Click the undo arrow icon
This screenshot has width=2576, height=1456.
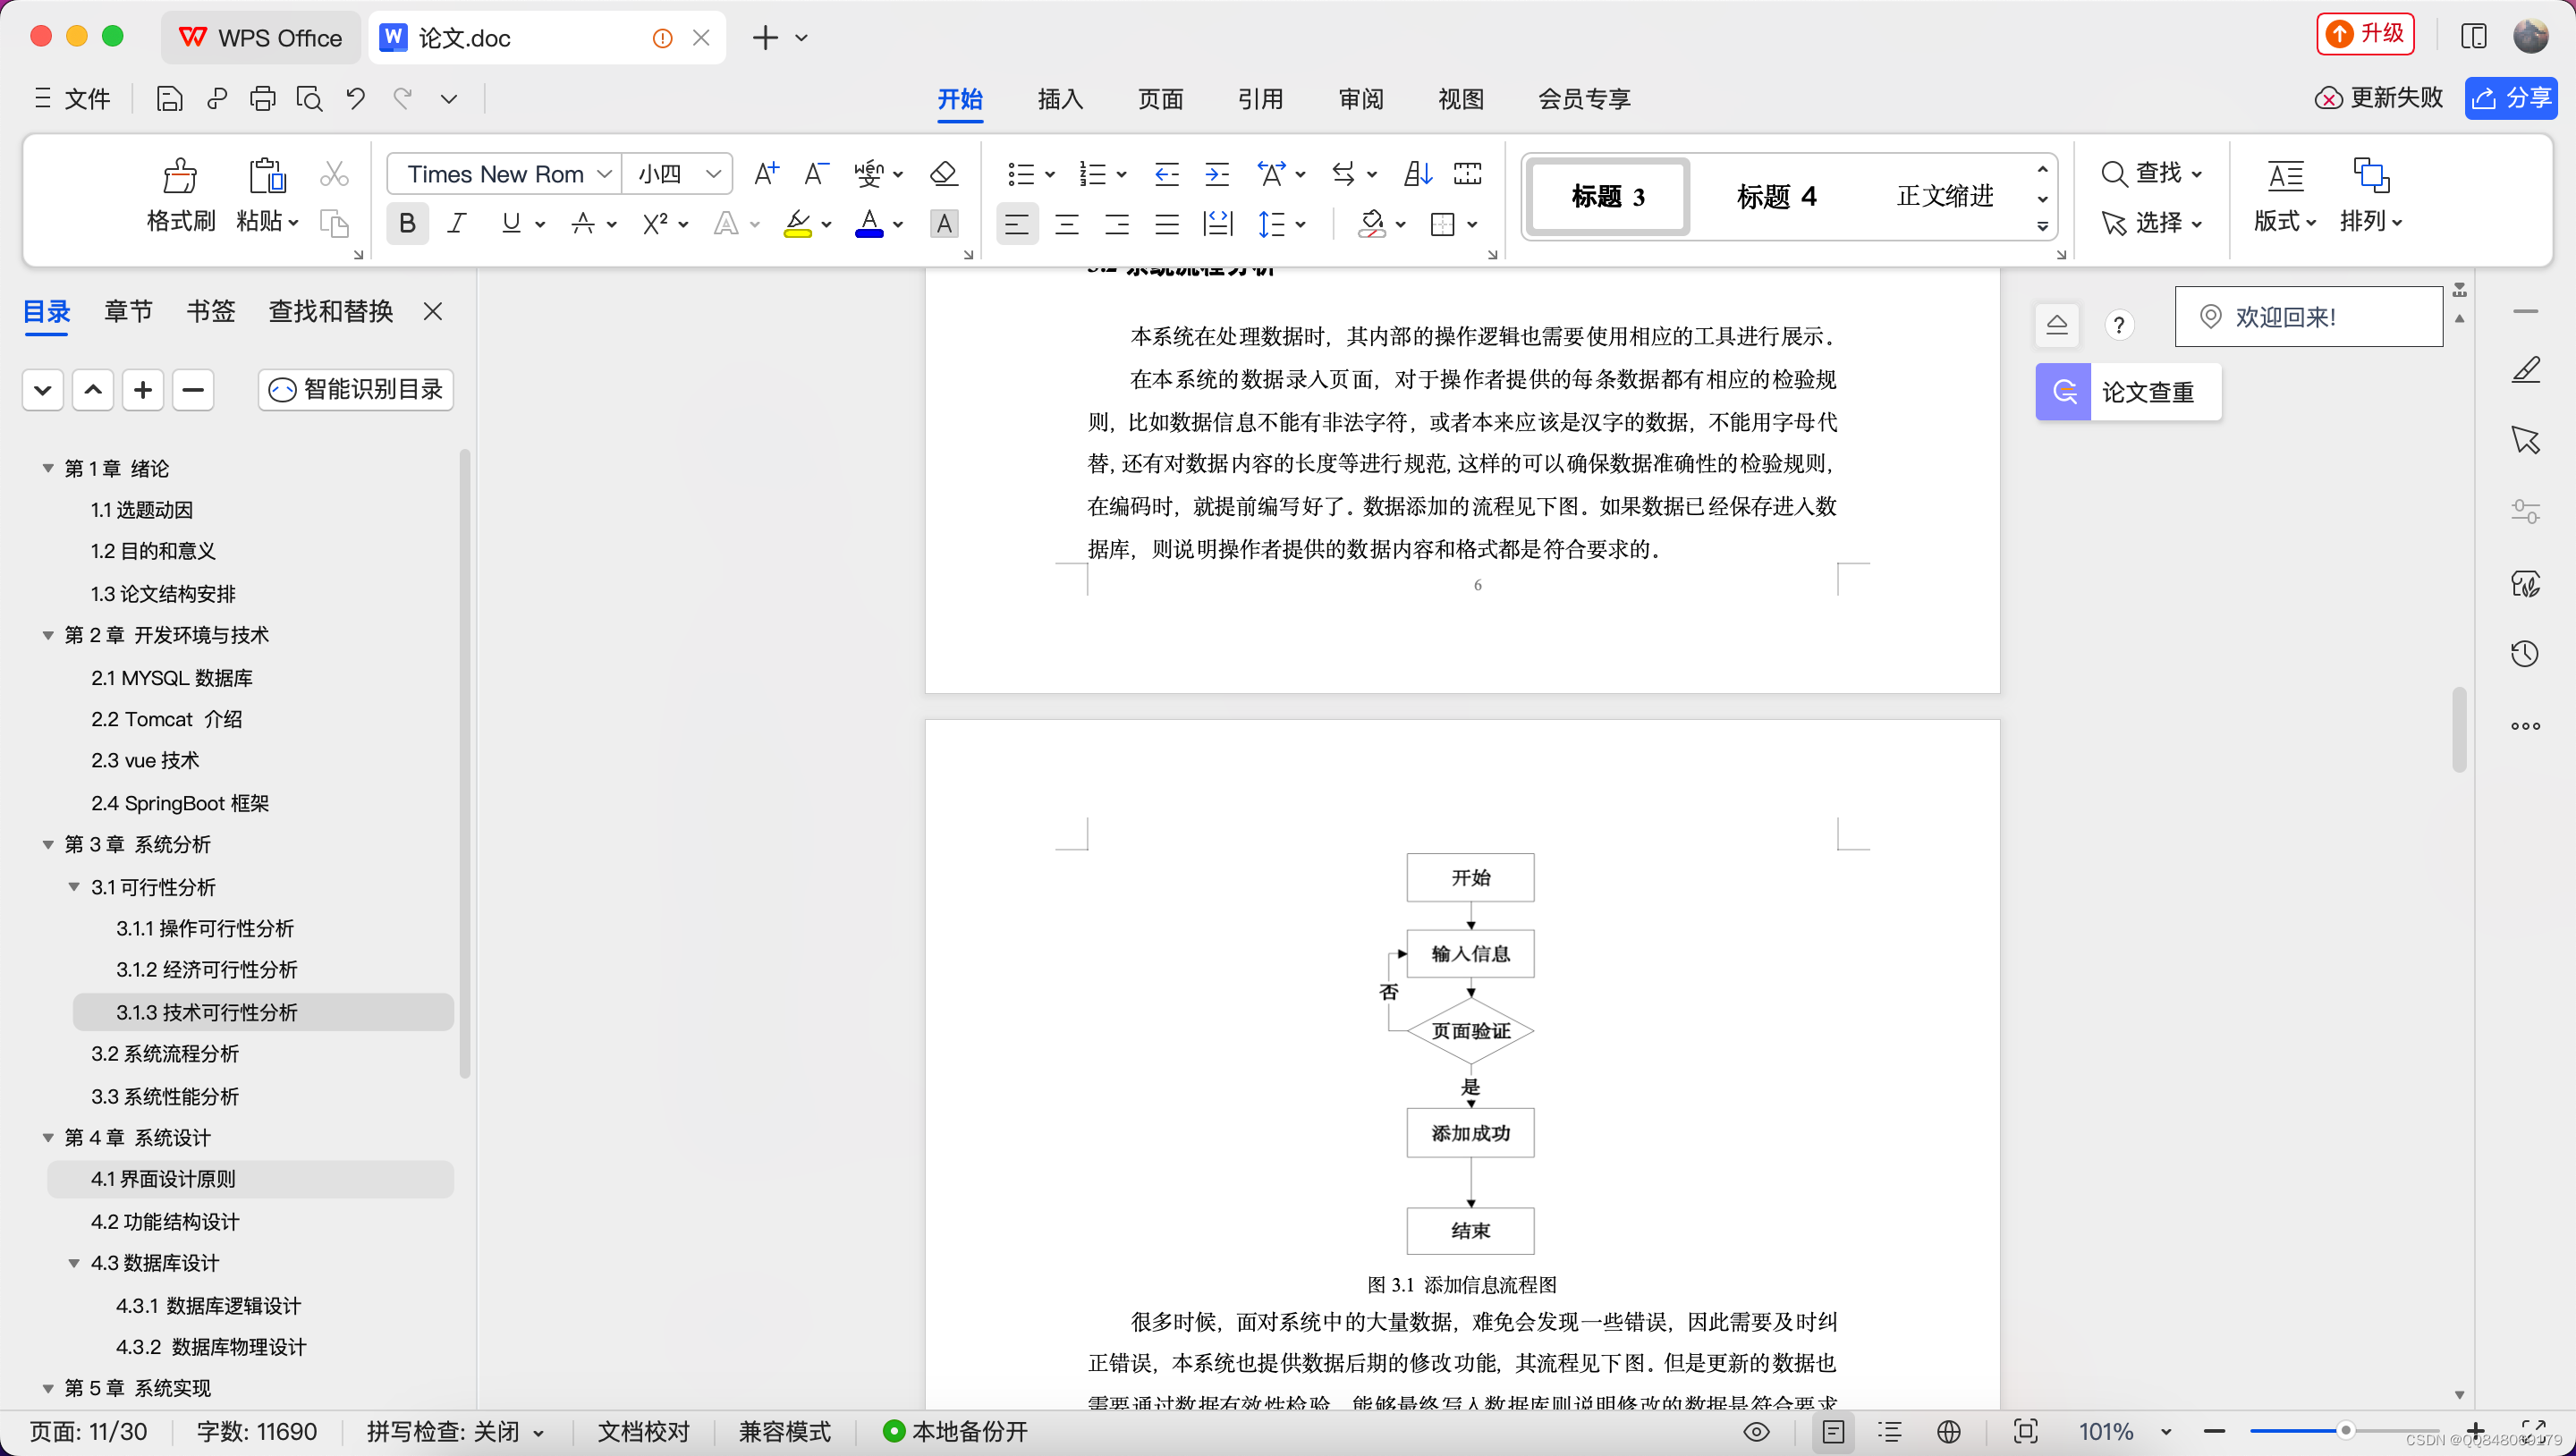tap(355, 98)
